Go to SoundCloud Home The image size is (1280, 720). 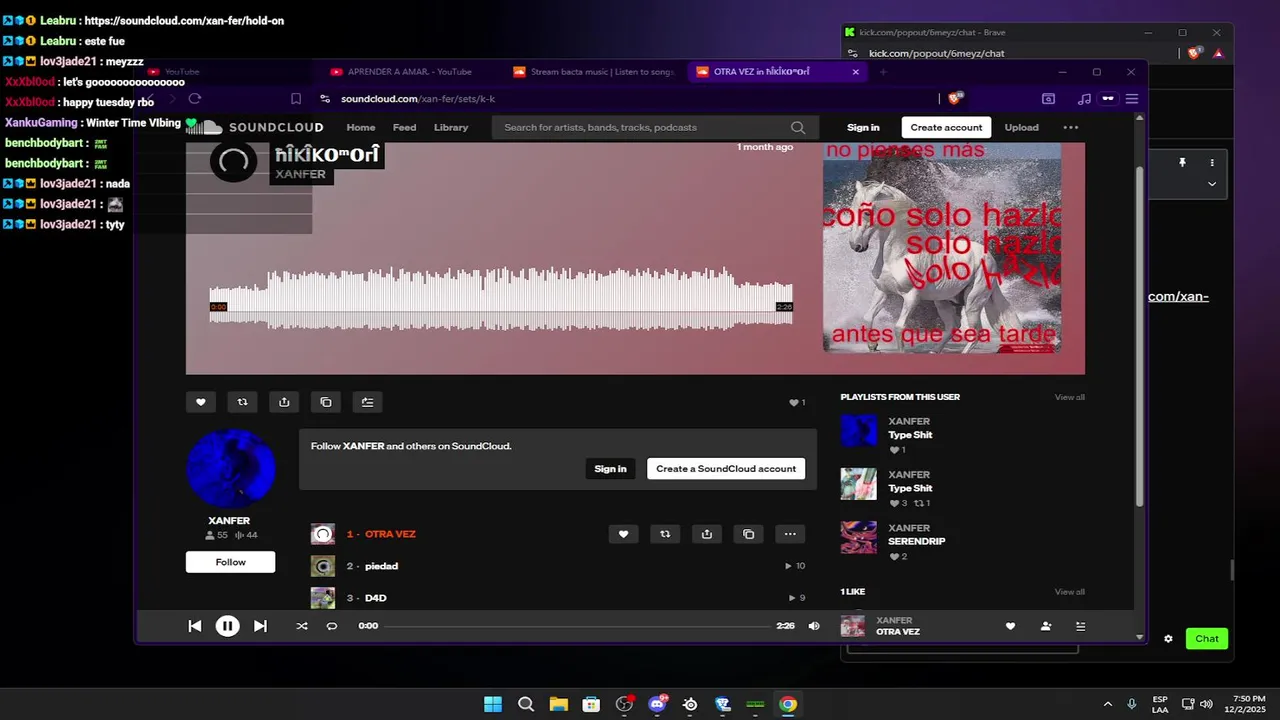361,127
